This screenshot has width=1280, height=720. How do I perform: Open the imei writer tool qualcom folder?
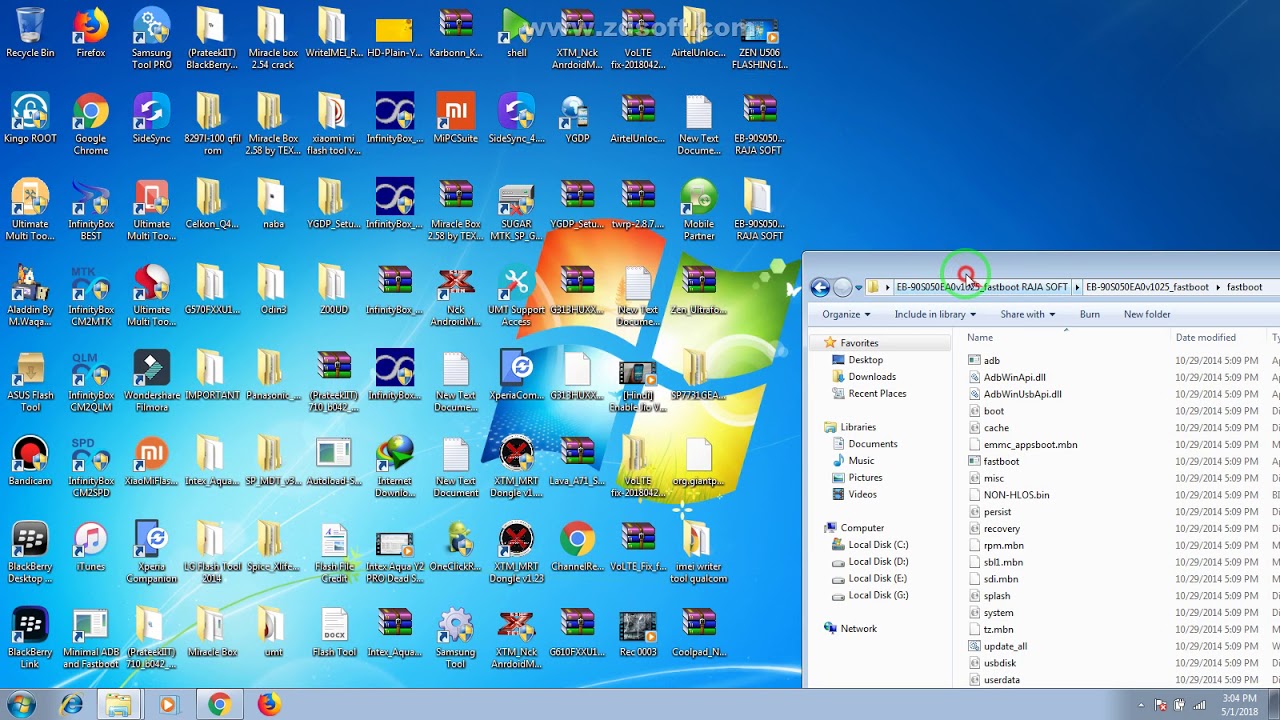click(x=698, y=553)
